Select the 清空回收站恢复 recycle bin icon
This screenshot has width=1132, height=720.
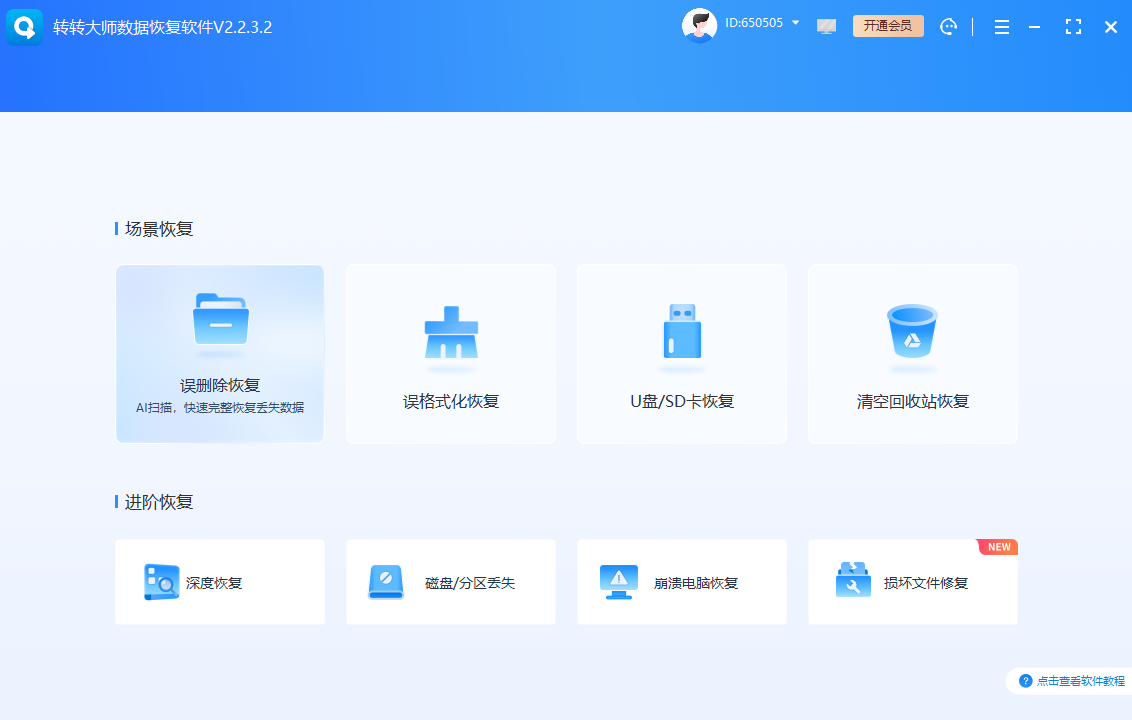(912, 330)
